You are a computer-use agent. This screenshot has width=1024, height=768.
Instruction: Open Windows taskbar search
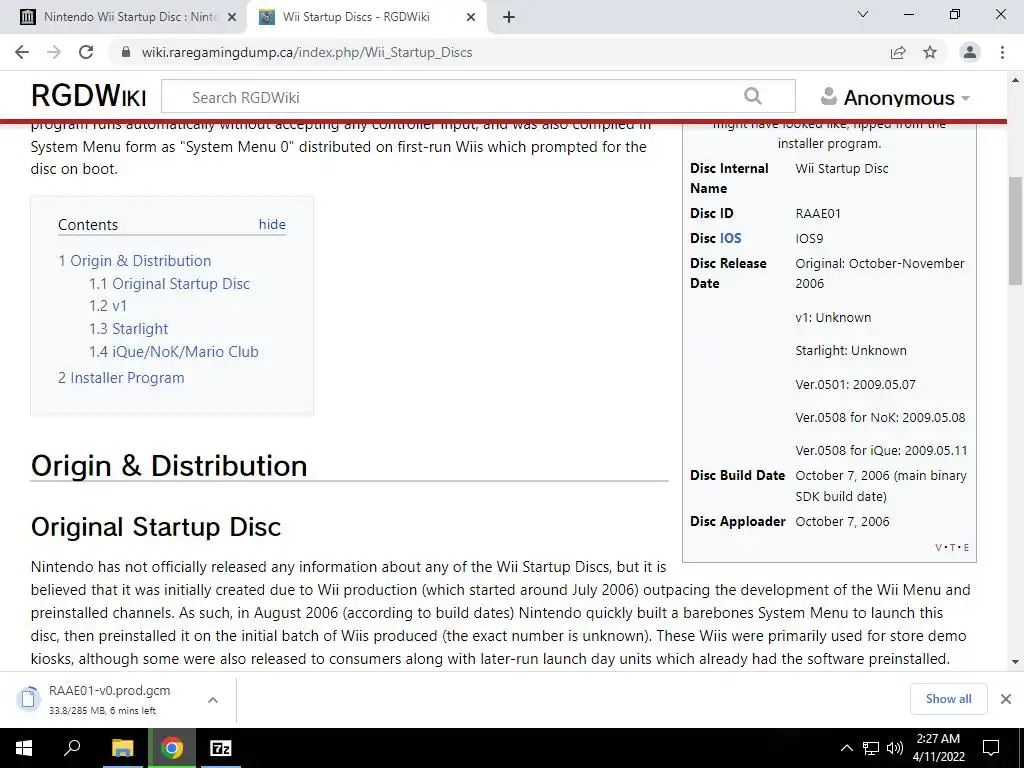click(72, 748)
